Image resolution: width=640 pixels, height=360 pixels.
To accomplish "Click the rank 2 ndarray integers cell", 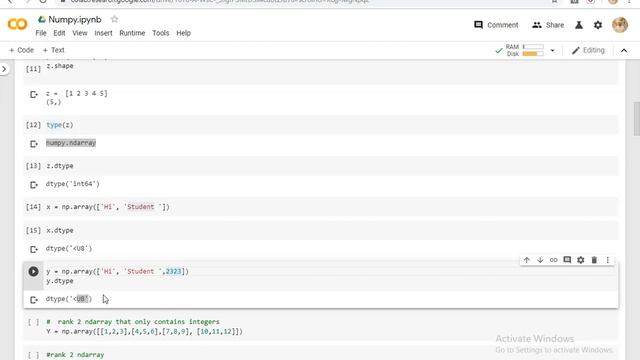I will point(321,327).
